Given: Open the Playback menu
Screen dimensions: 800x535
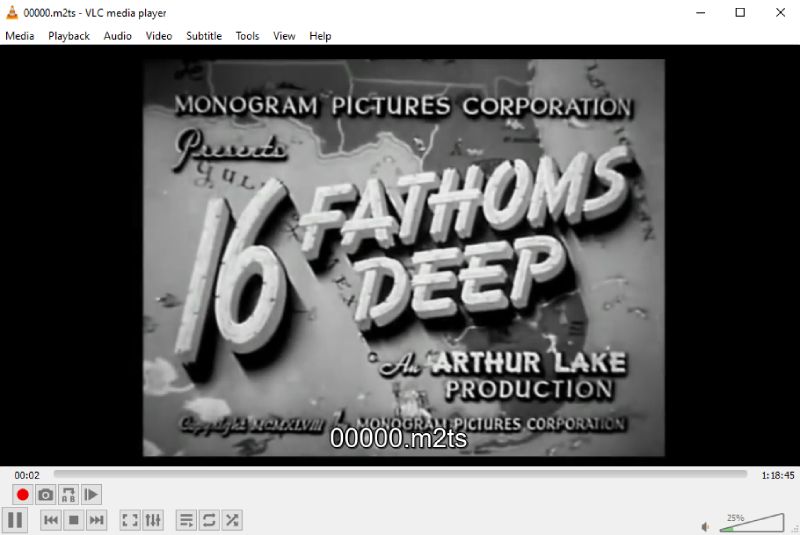Looking at the screenshot, I should (69, 36).
